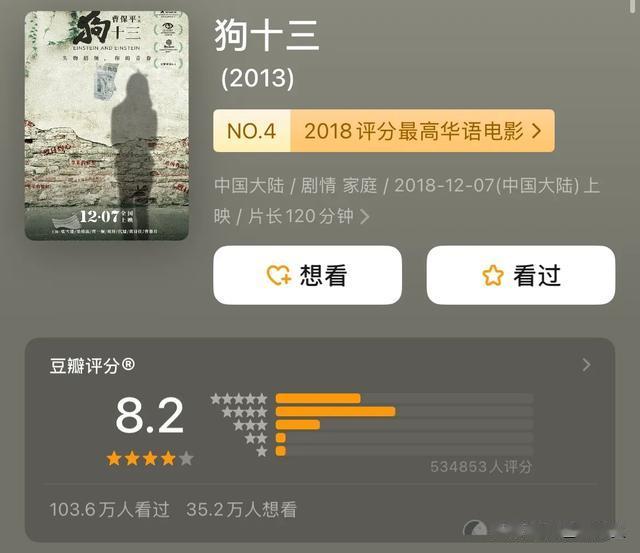This screenshot has width=640, height=553.
Task: Click the five-star rating bar
Action: pos(404,398)
